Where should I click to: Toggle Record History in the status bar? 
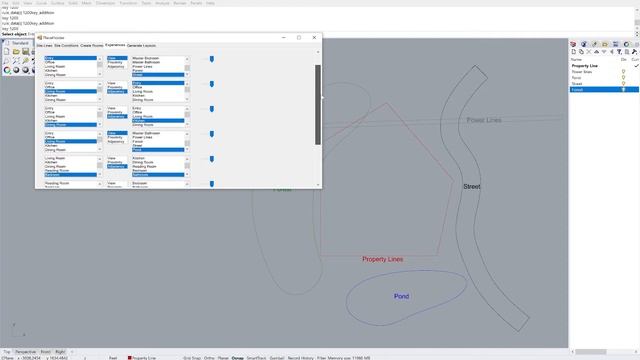click(300, 358)
